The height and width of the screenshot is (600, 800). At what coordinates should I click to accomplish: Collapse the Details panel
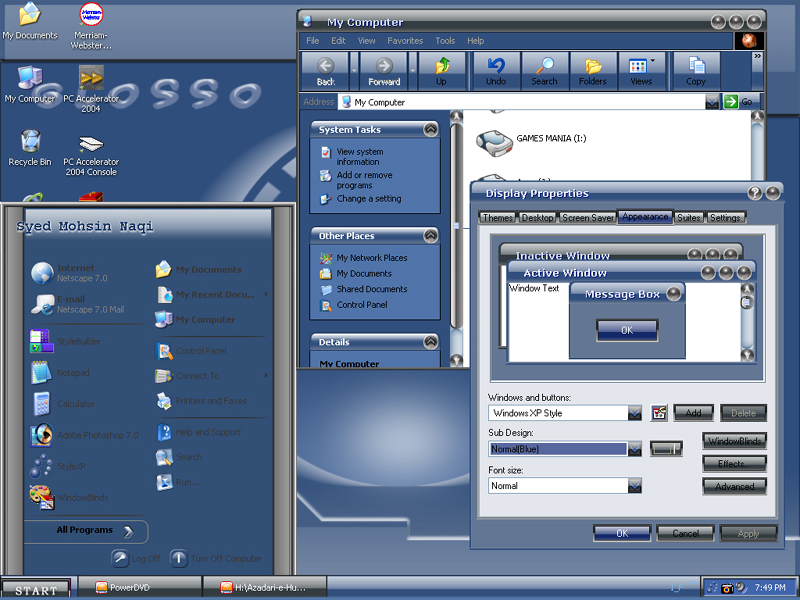point(431,342)
